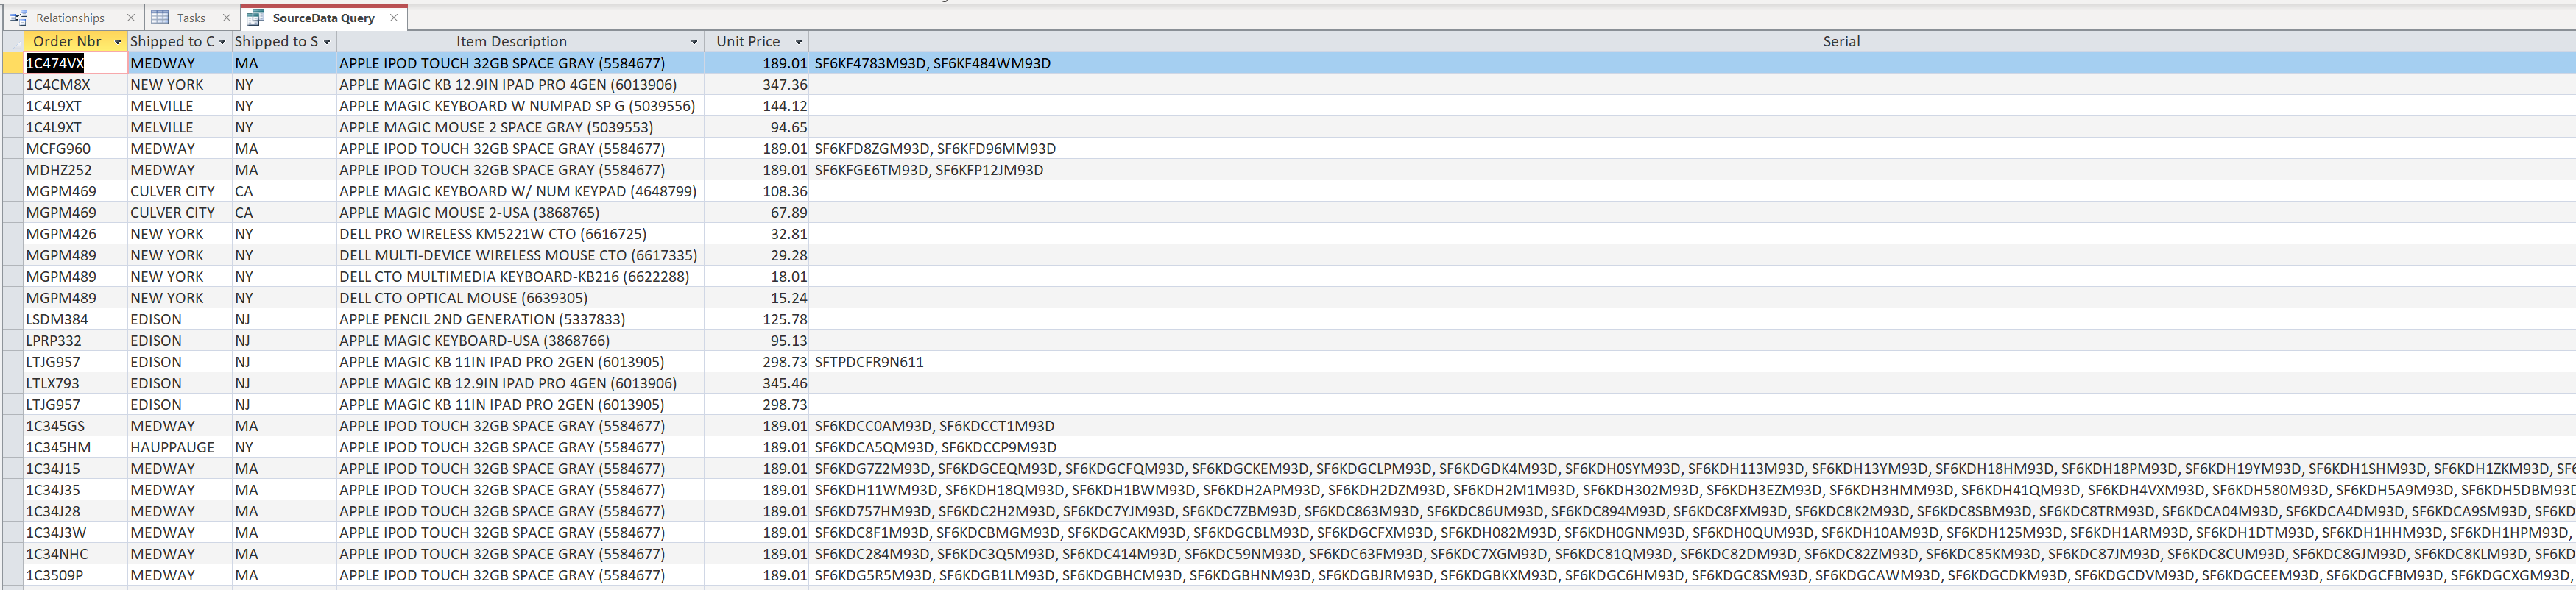
Task: Click DELL MULTI-DEVICE WIRELESS MOUSE CTO cell
Action: pos(520,255)
